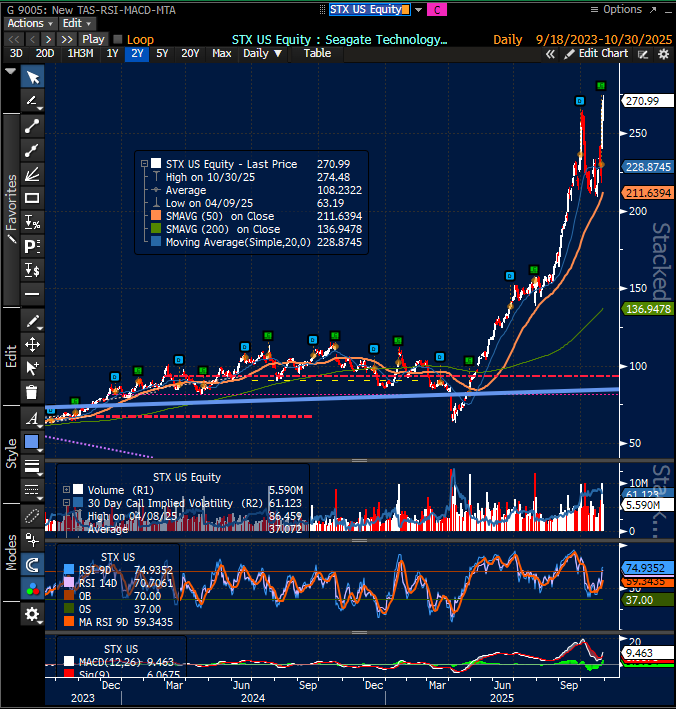Click the grip handle left of STX field
Image resolution: width=676 pixels, height=709 pixels.
(x=322, y=9)
